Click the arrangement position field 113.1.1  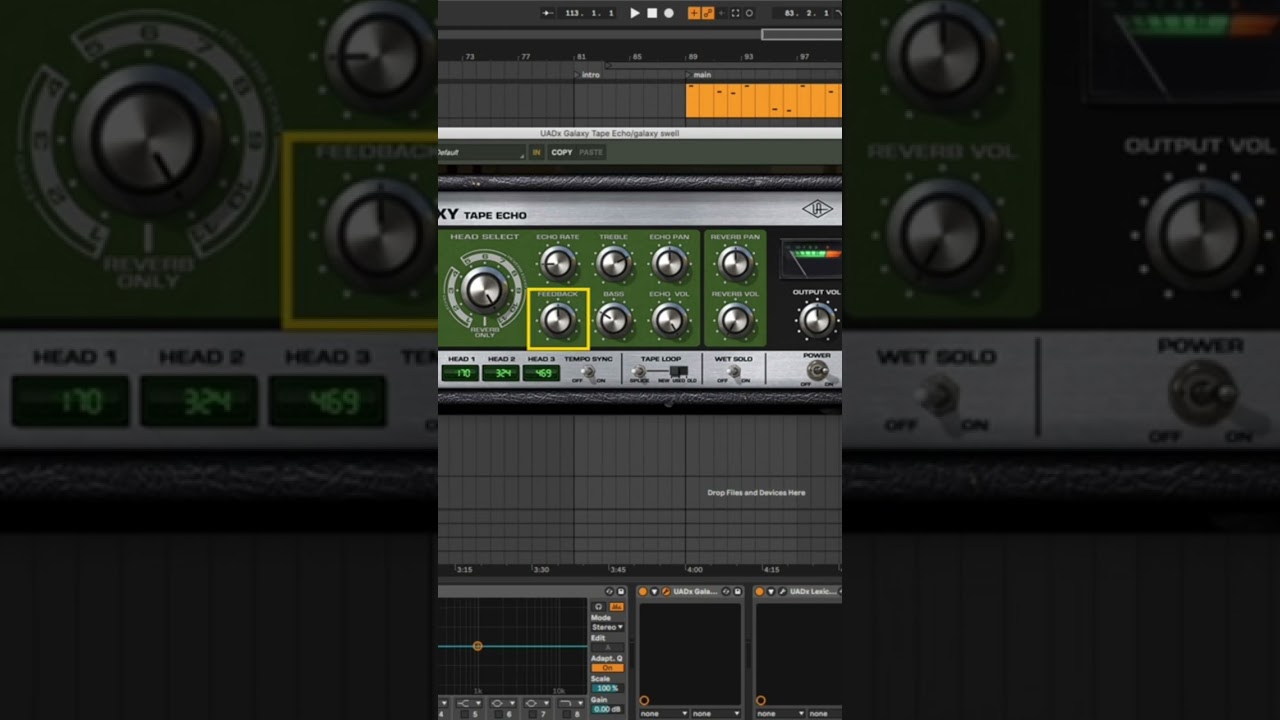click(589, 13)
